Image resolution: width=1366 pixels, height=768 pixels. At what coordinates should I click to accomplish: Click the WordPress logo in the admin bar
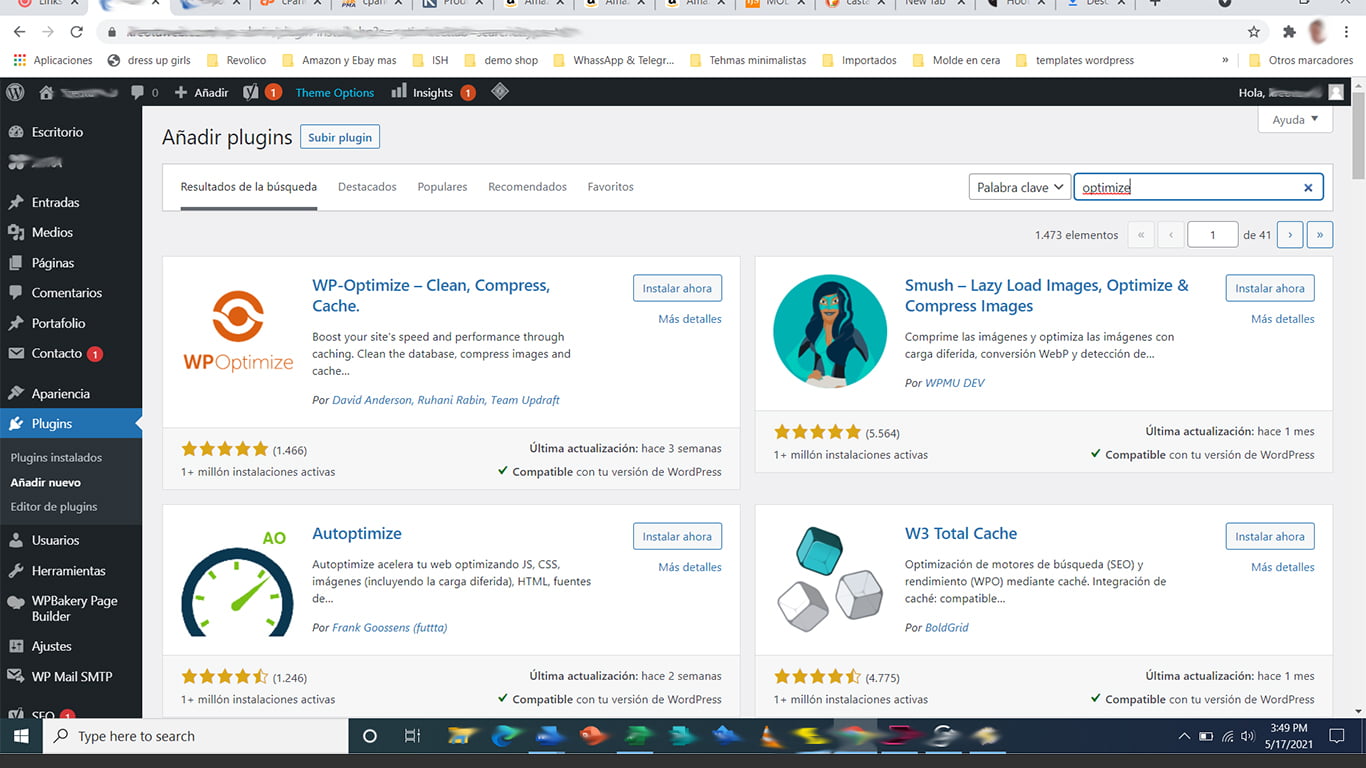(14, 91)
